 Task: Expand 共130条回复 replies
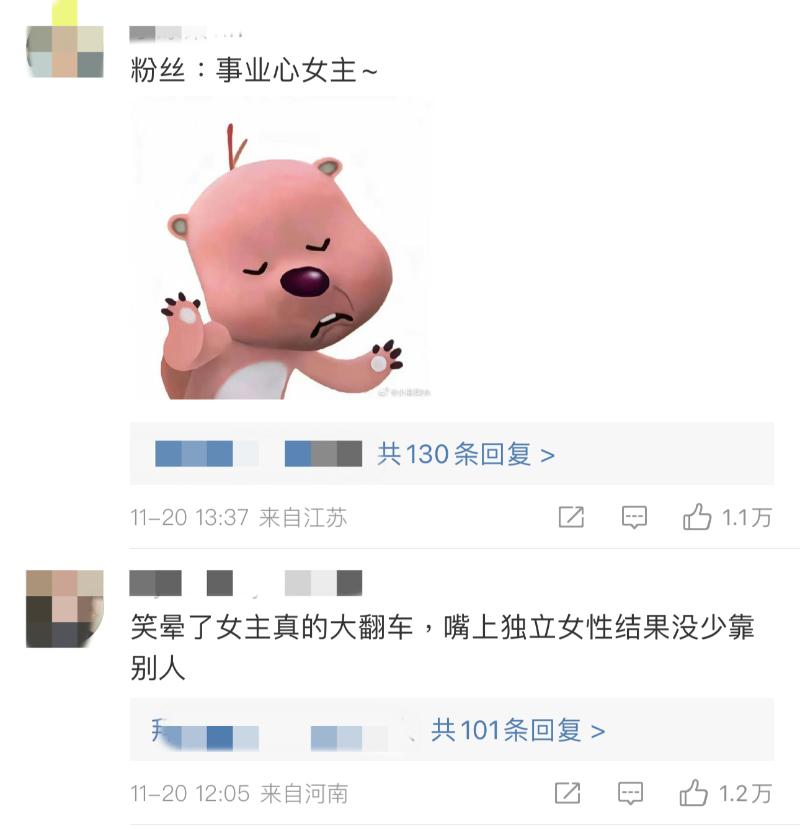(466, 454)
